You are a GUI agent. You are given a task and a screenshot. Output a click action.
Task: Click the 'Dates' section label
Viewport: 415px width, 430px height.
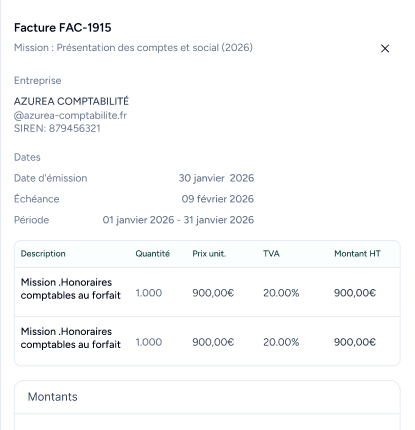pyautogui.click(x=27, y=157)
